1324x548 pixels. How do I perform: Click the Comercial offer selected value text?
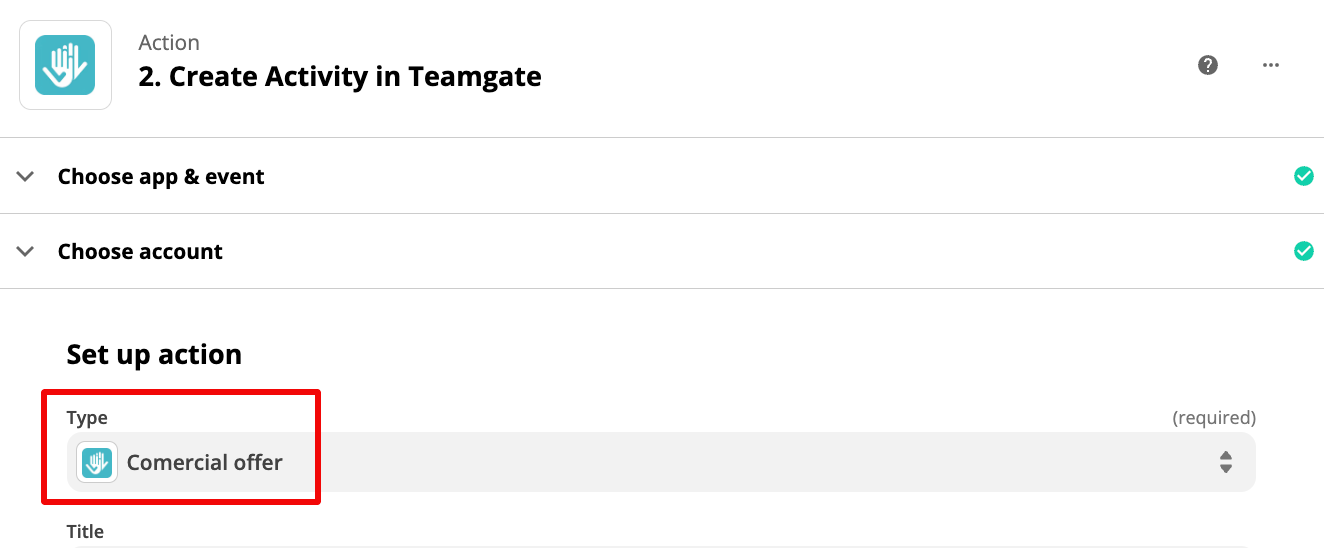(205, 463)
